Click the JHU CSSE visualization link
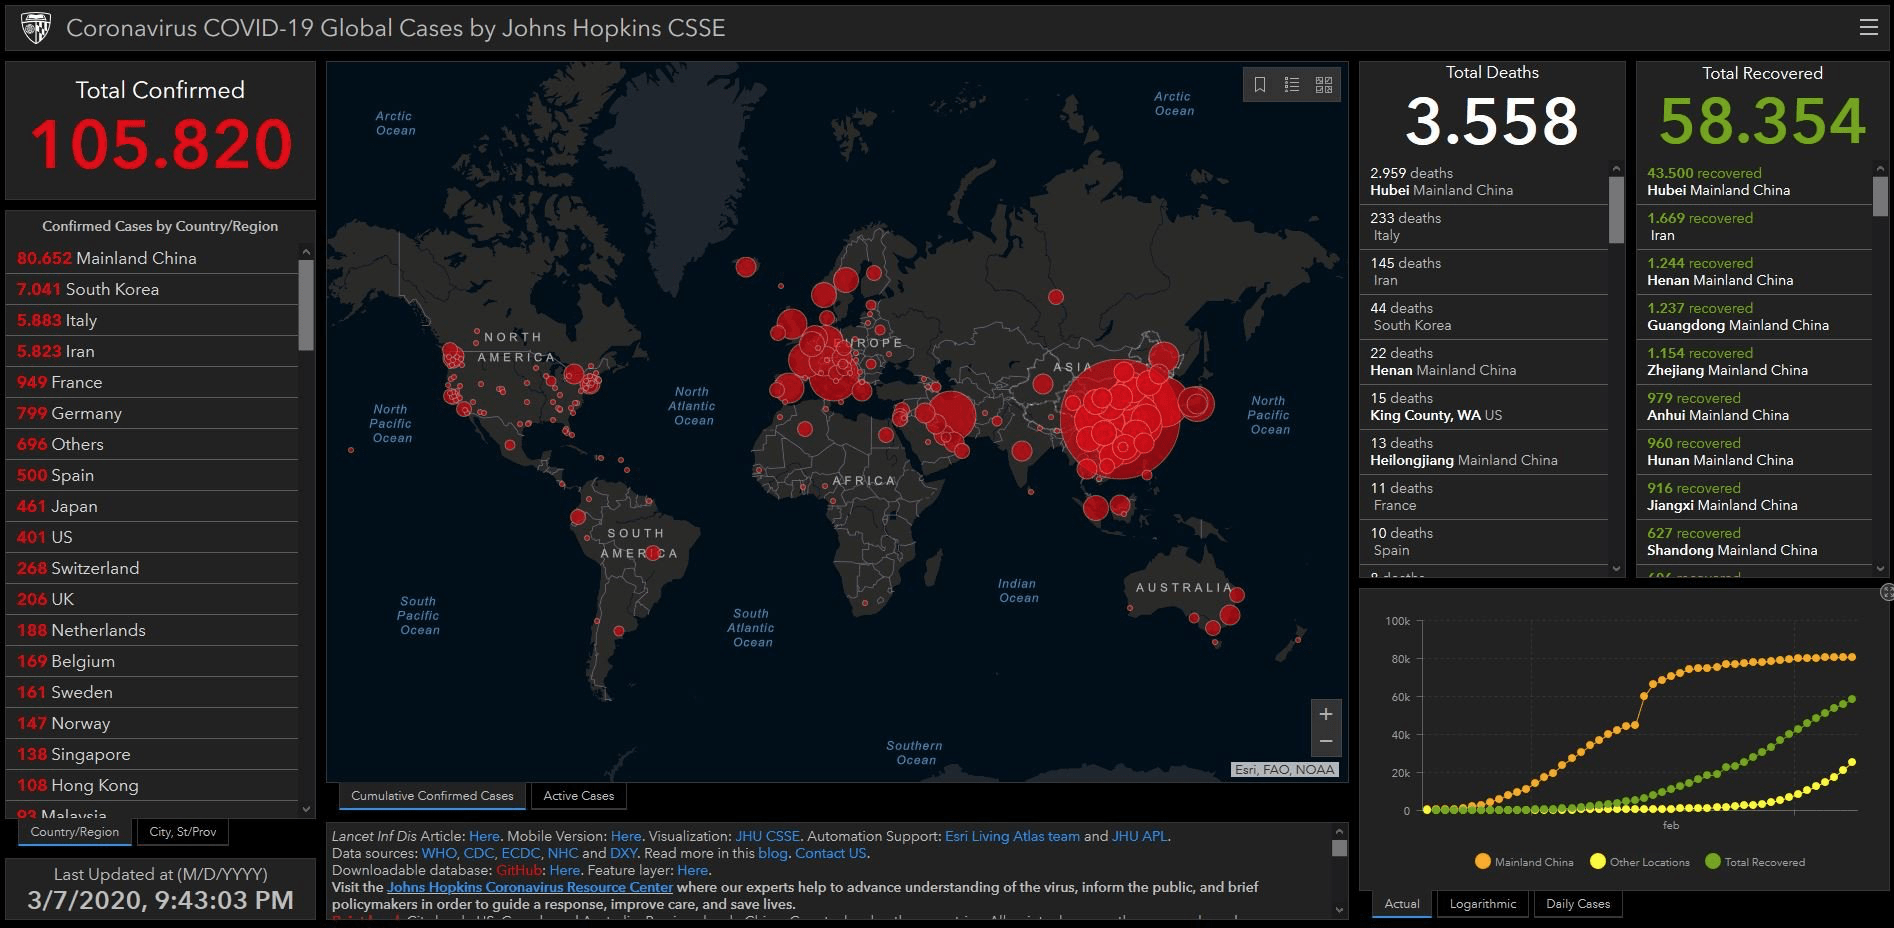The width and height of the screenshot is (1894, 928). coord(768,836)
